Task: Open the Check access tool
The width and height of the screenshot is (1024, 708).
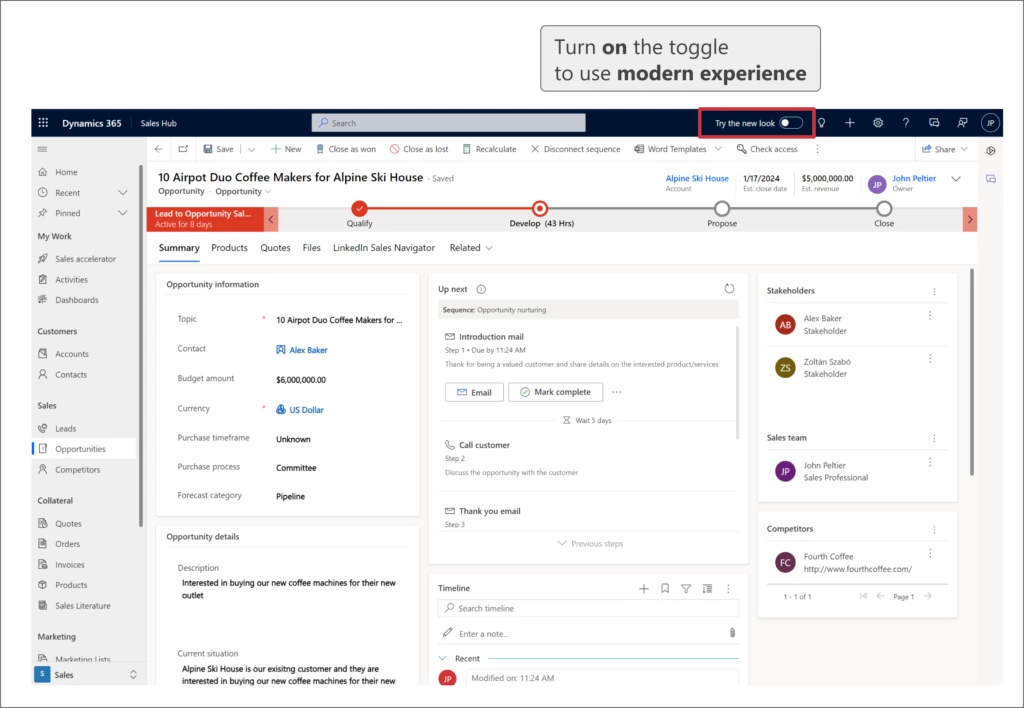Action: [770, 148]
